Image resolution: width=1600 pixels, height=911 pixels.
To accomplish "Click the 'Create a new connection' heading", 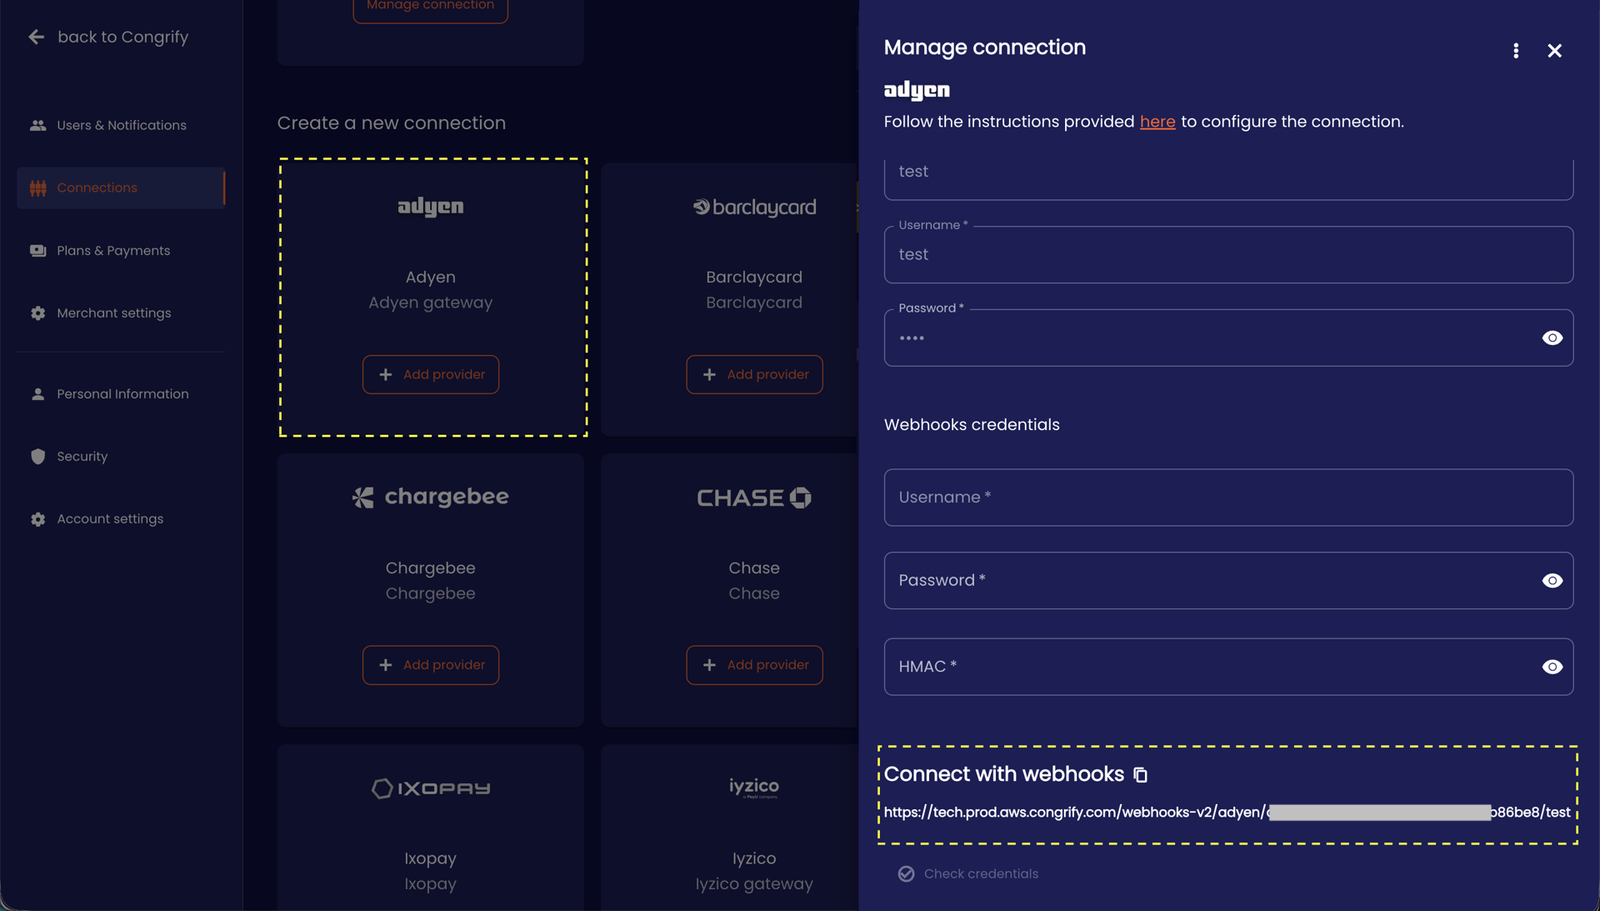I will (x=391, y=123).
